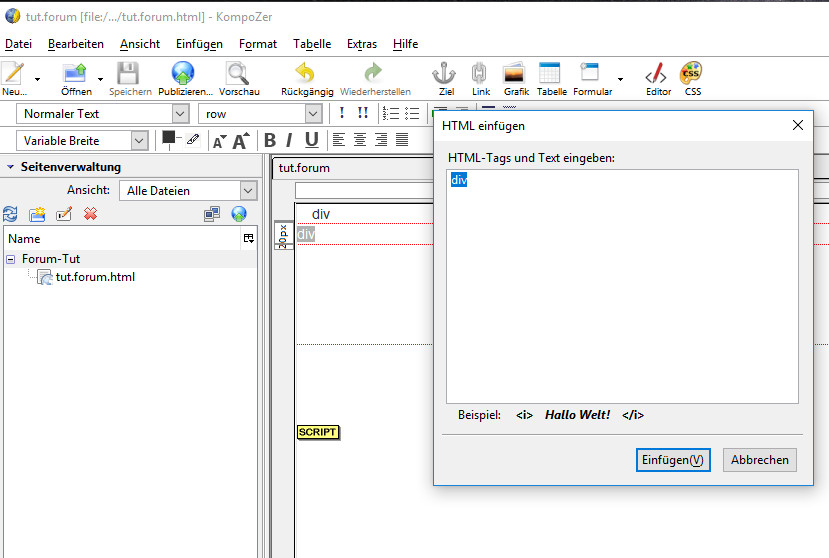Image resolution: width=829 pixels, height=558 pixels.
Task: Increase font size with large A icon
Action: coord(241,141)
